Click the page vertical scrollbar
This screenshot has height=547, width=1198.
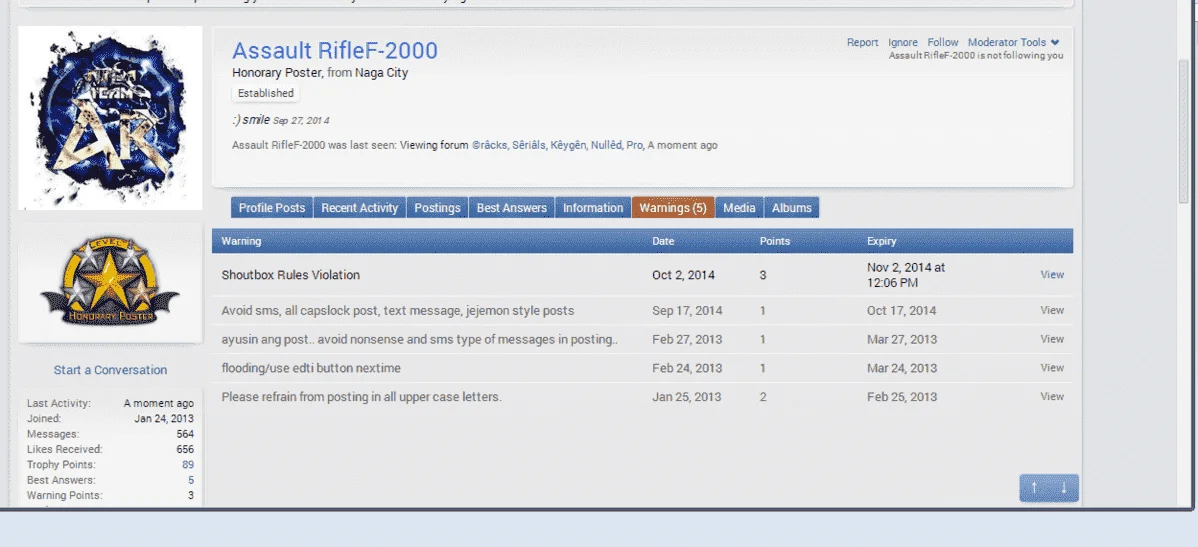tap(1183, 130)
